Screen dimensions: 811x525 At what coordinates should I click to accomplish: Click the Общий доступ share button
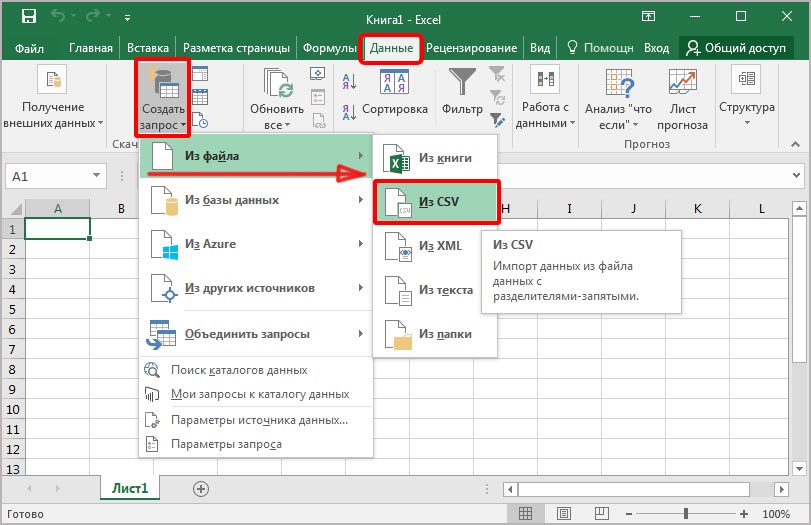735,48
